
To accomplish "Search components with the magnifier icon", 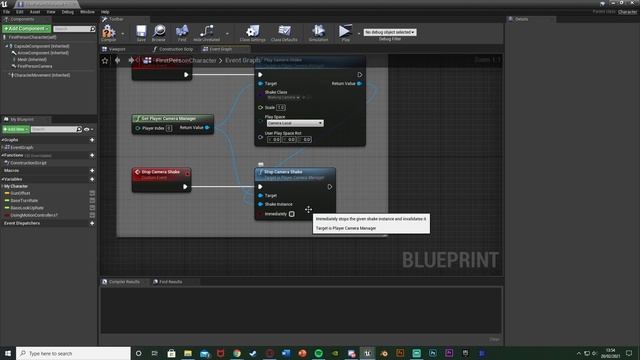I will [x=93, y=29].
